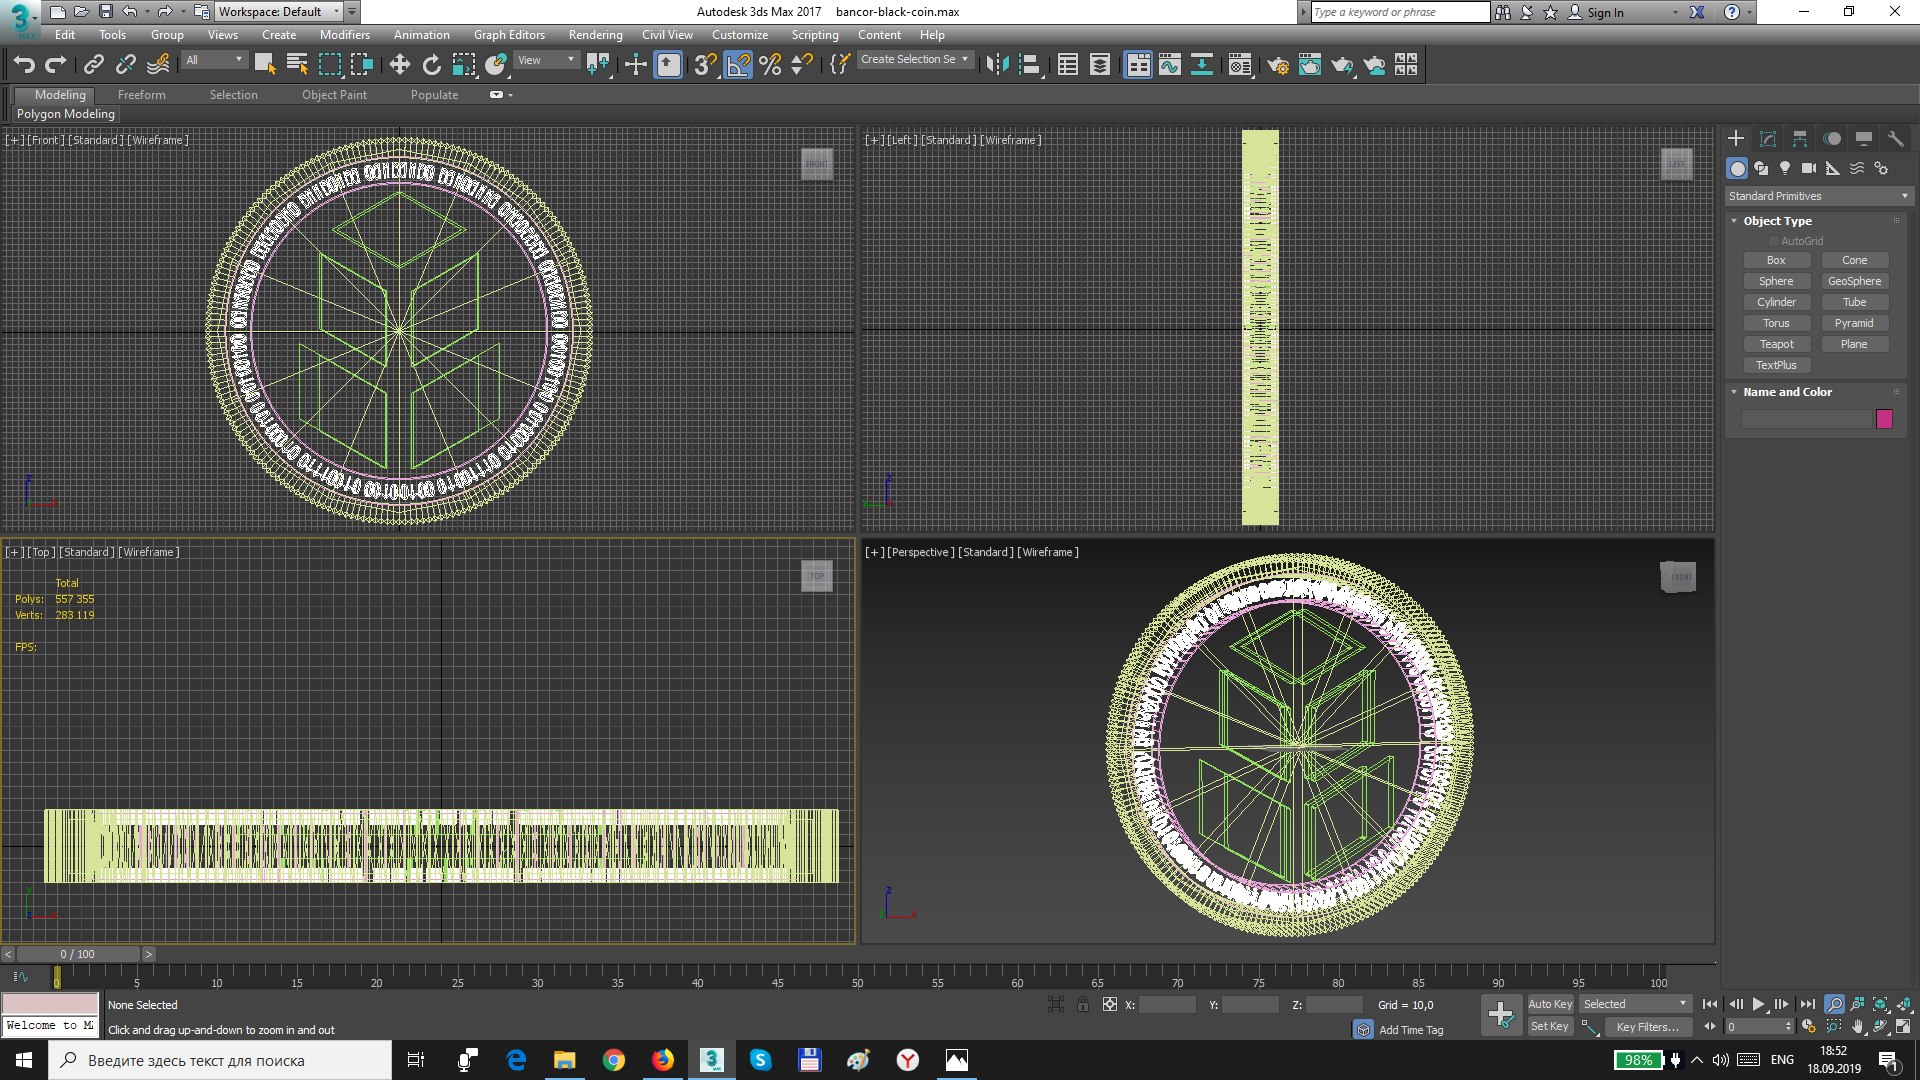Viewport: 1920px width, 1080px height.
Task: Select the Lights category icon
Action: click(x=1785, y=168)
